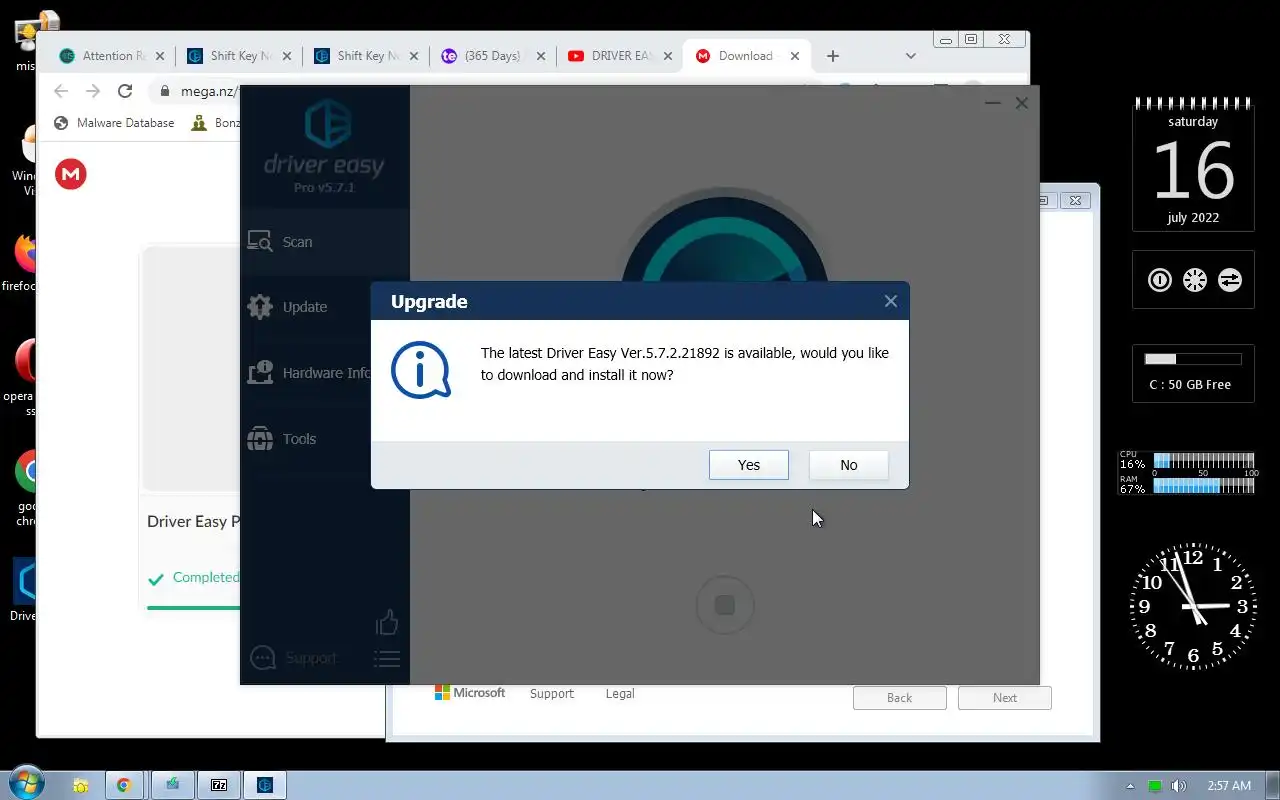Open the Scan section in Driver Easy

tap(325, 242)
